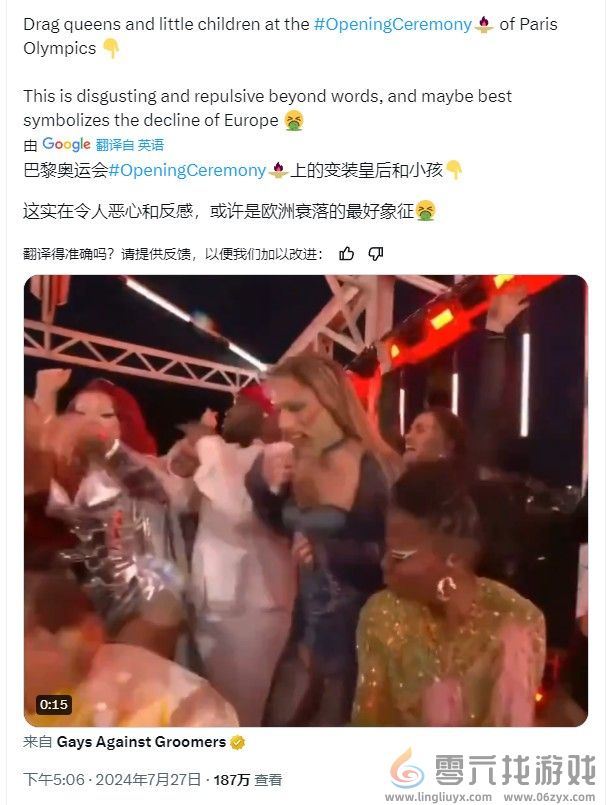Open the #OpeningCeremony hashtag in Chinese translation
The height and width of the screenshot is (805, 612).
click(x=187, y=170)
